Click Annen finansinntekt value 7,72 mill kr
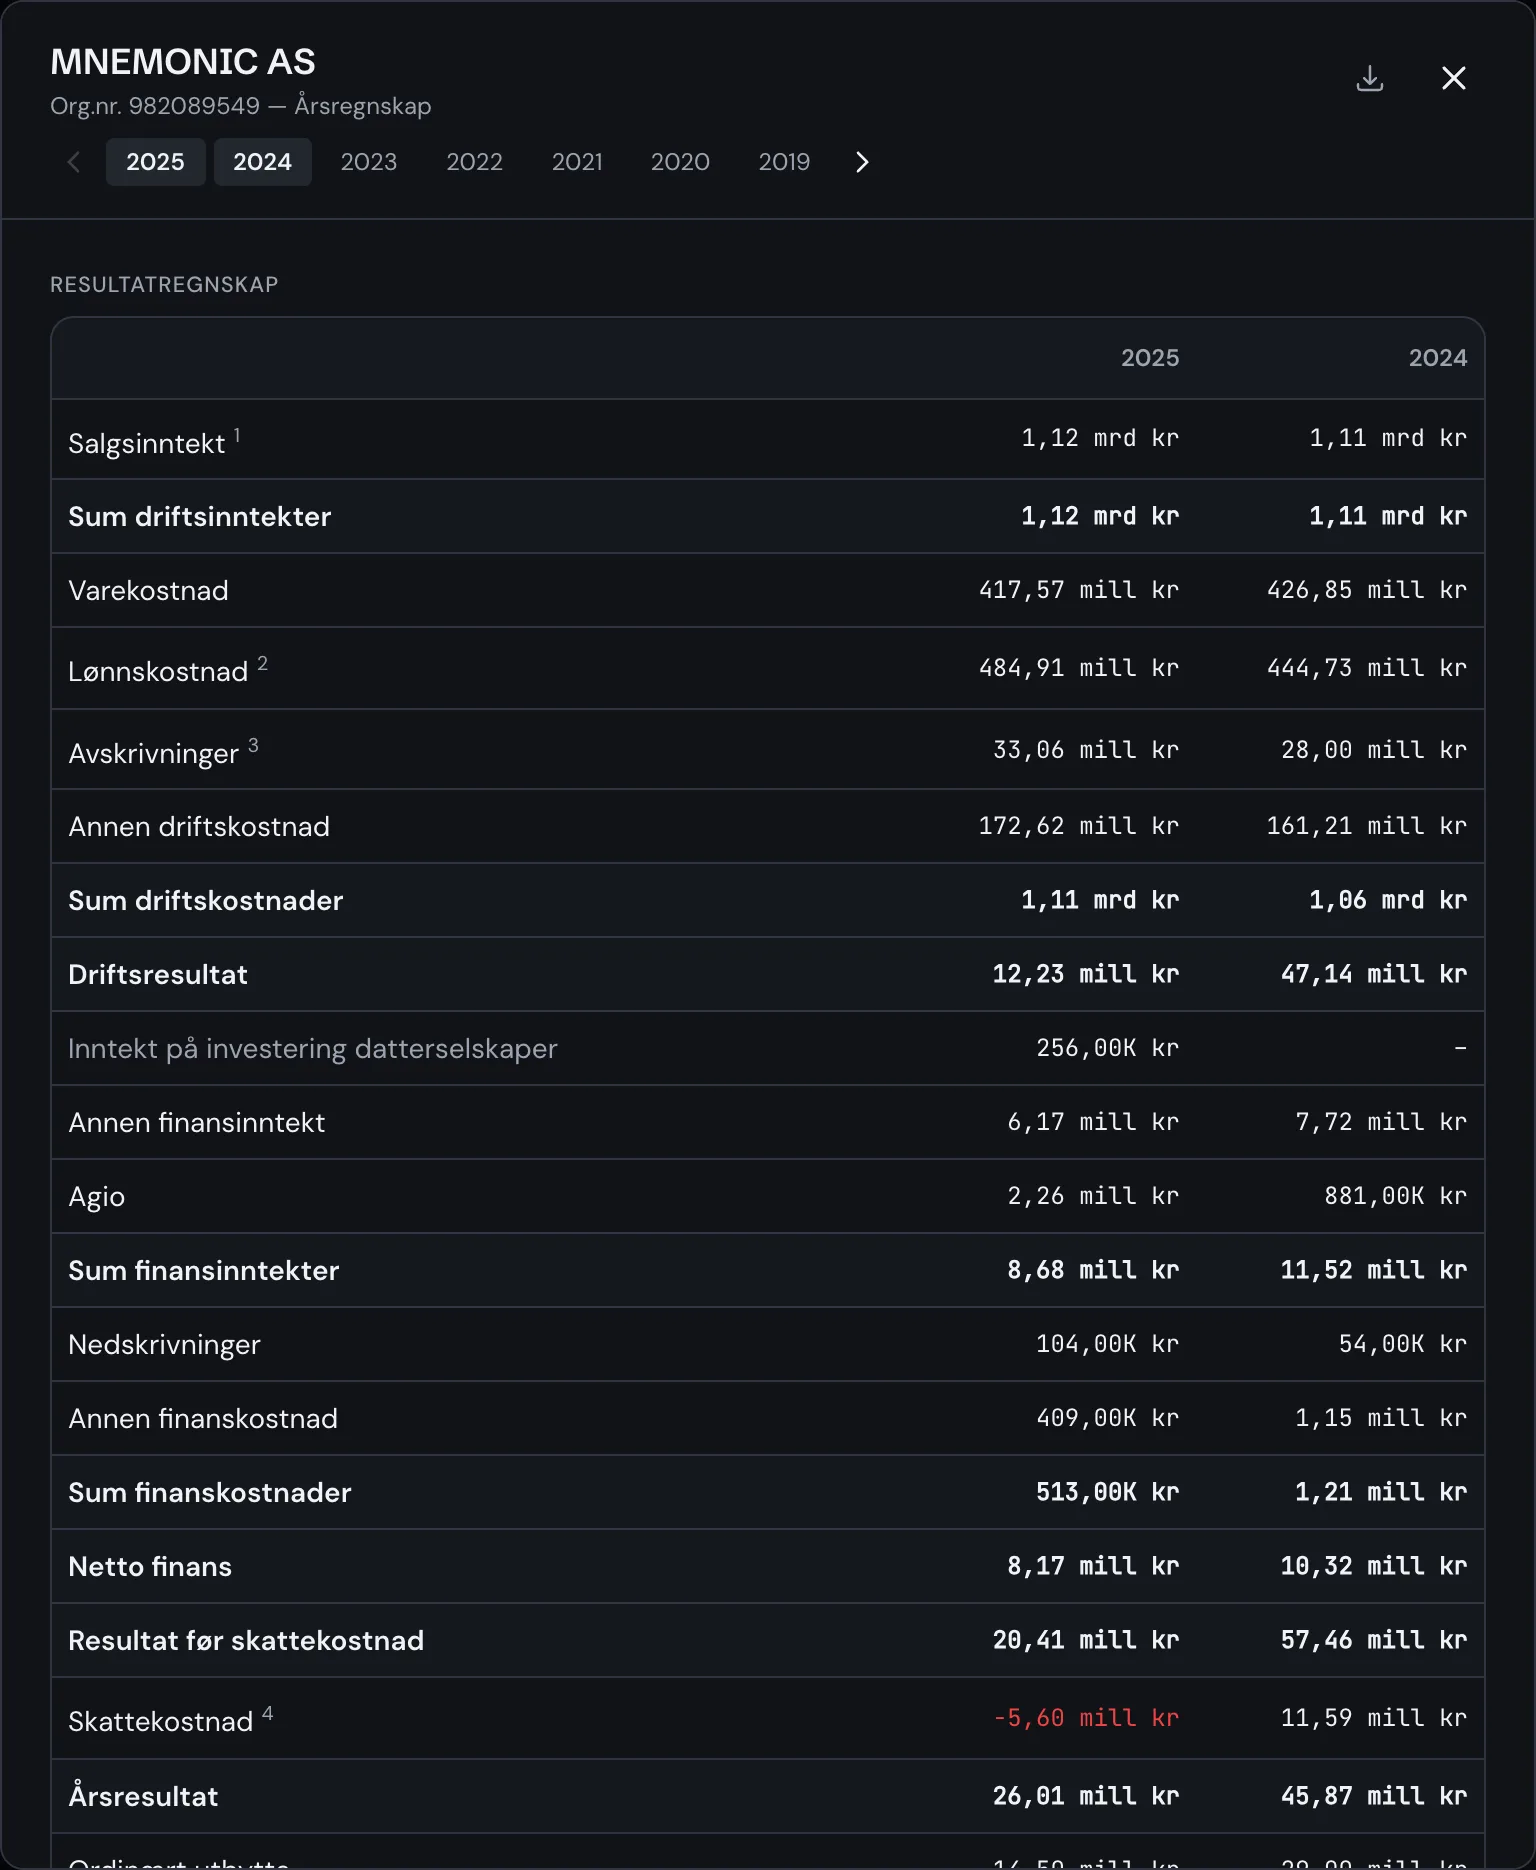The height and width of the screenshot is (1870, 1536). (x=1381, y=1122)
